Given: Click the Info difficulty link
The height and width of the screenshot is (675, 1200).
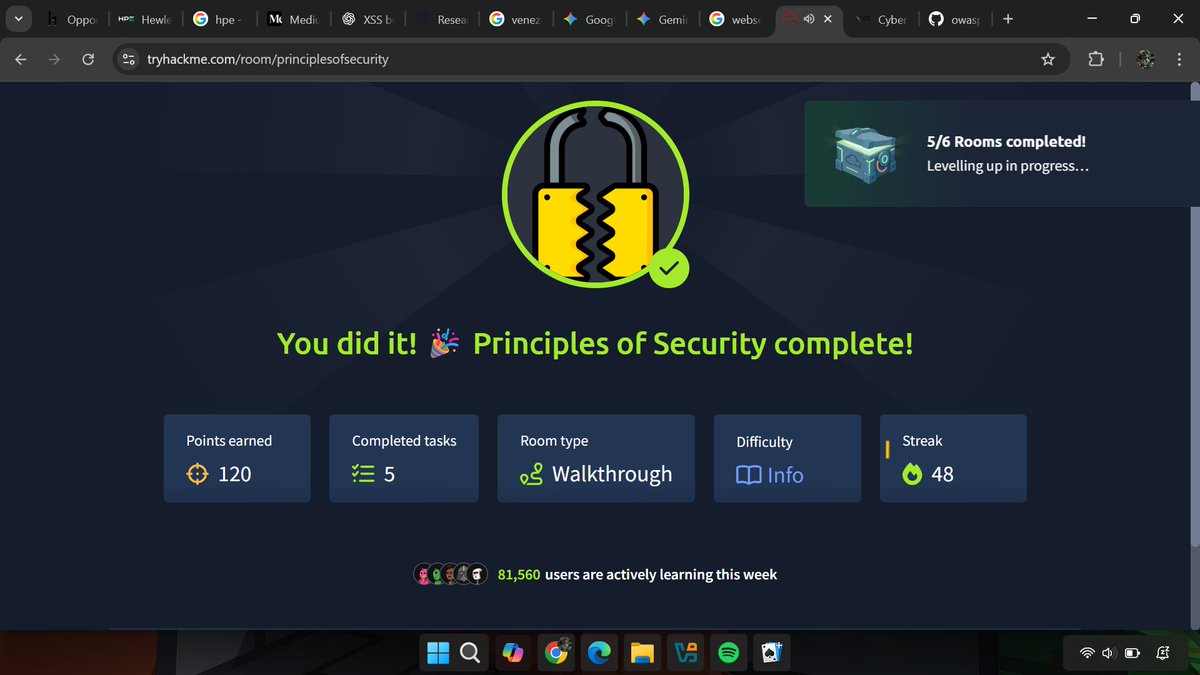Looking at the screenshot, I should click(x=785, y=476).
